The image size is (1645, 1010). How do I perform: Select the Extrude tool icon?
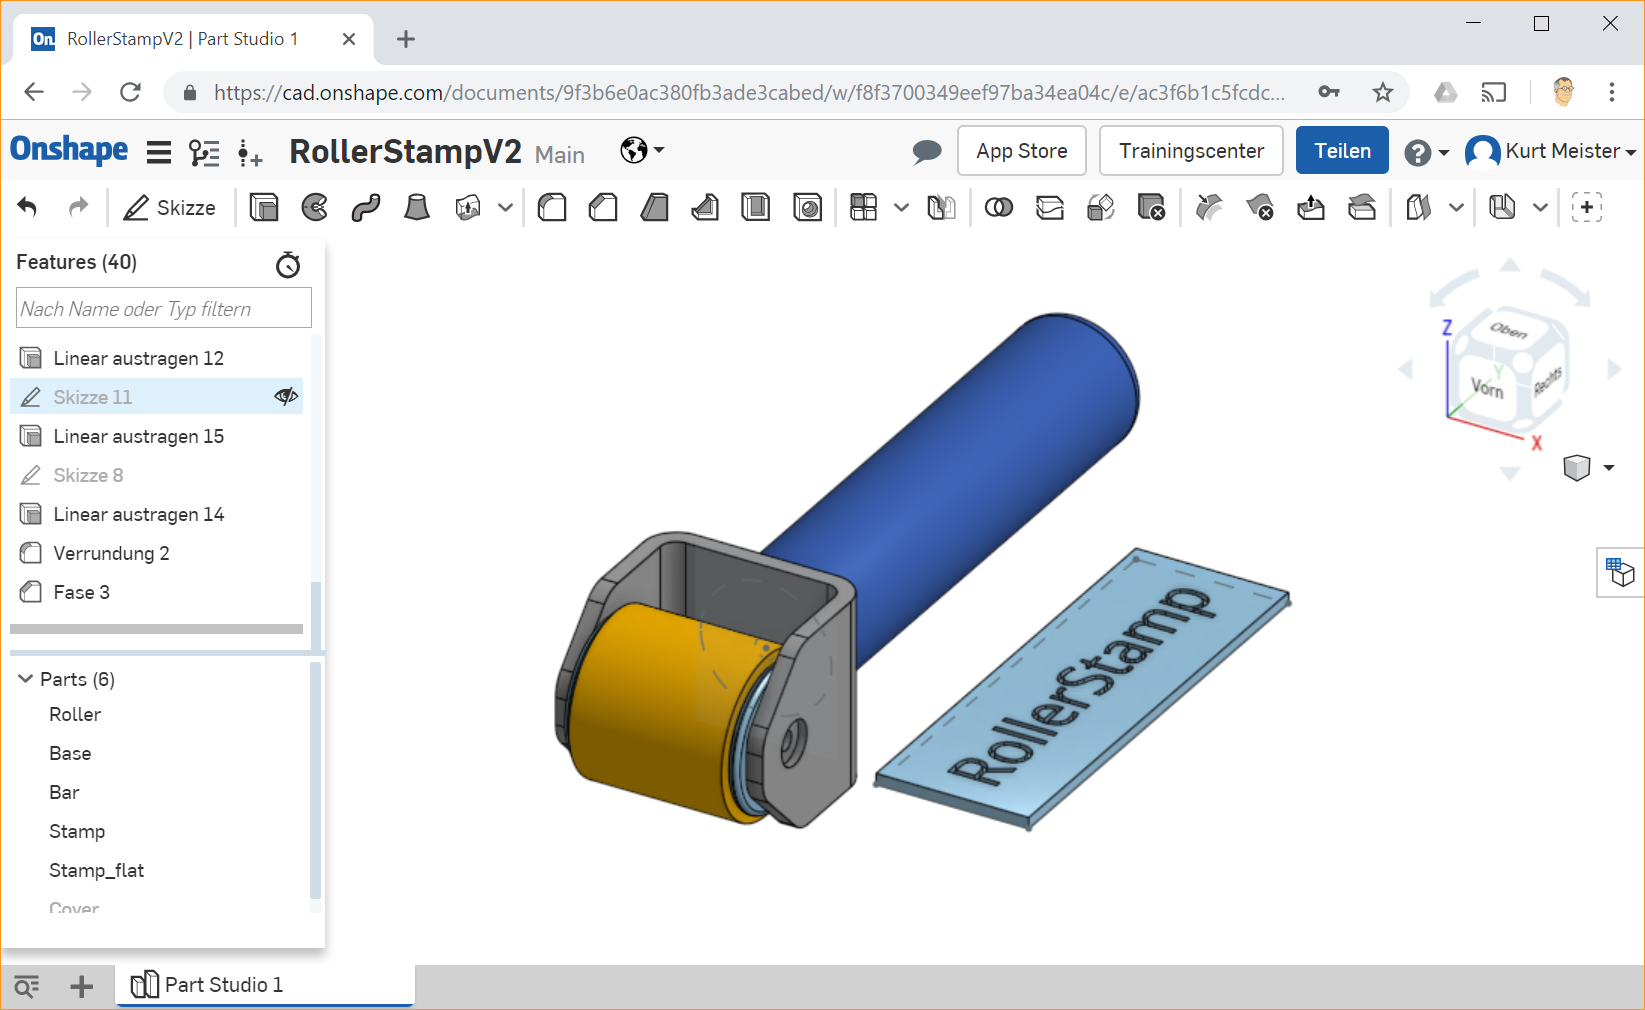[264, 207]
